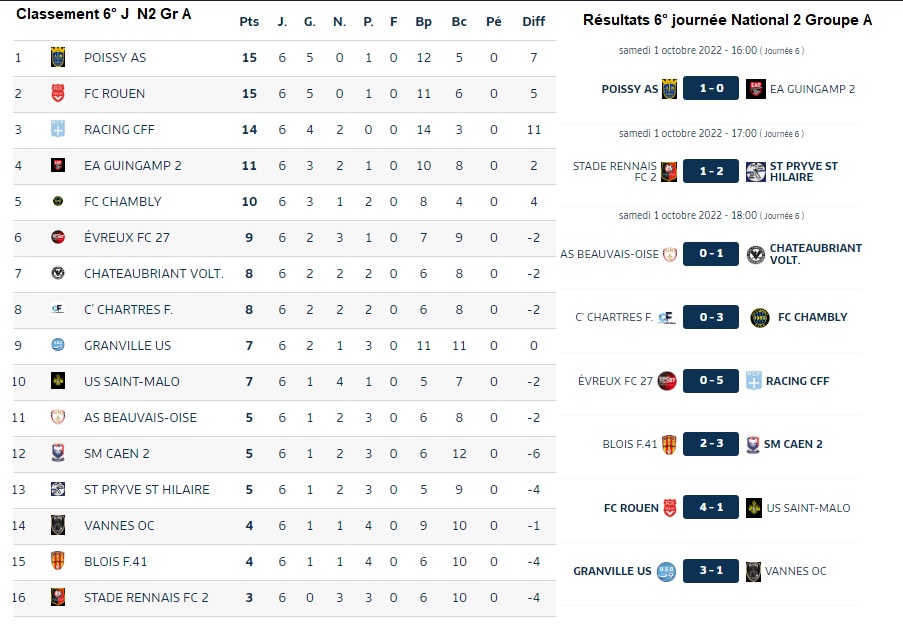The image size is (903, 632).
Task: Click the Vannes OC logo beside the 3-1 result
Action: (x=753, y=571)
